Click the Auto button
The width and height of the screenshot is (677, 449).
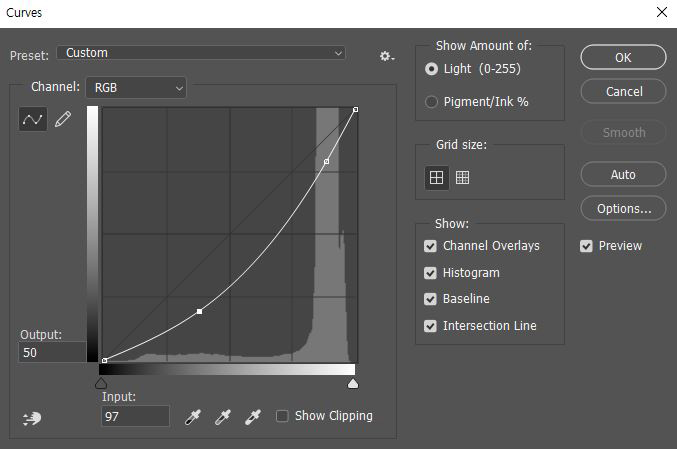[x=623, y=174]
